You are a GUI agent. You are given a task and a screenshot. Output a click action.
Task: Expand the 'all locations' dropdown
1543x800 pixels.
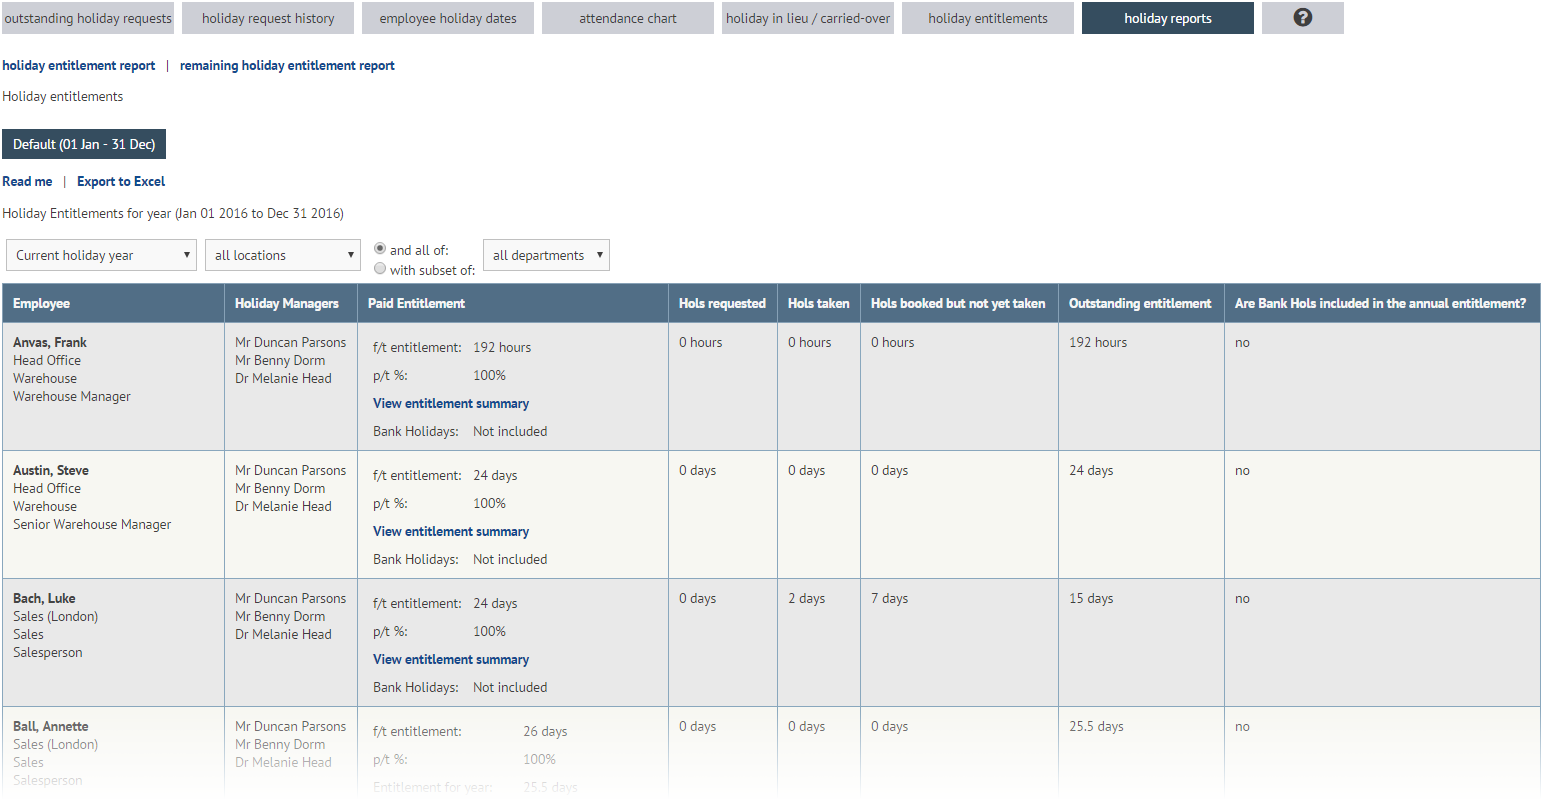(x=282, y=255)
